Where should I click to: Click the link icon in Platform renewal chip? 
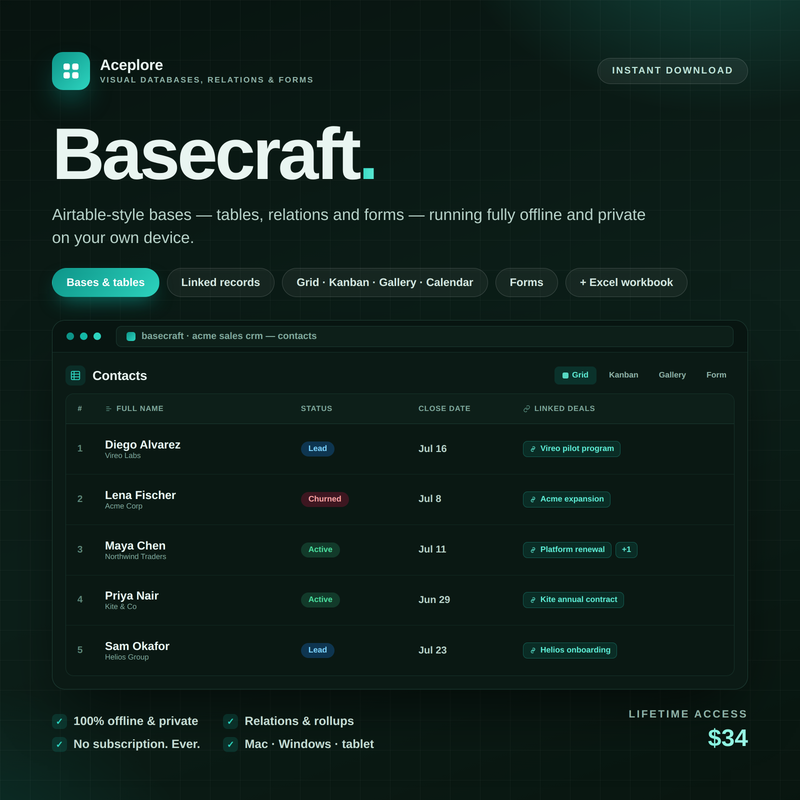[533, 550]
